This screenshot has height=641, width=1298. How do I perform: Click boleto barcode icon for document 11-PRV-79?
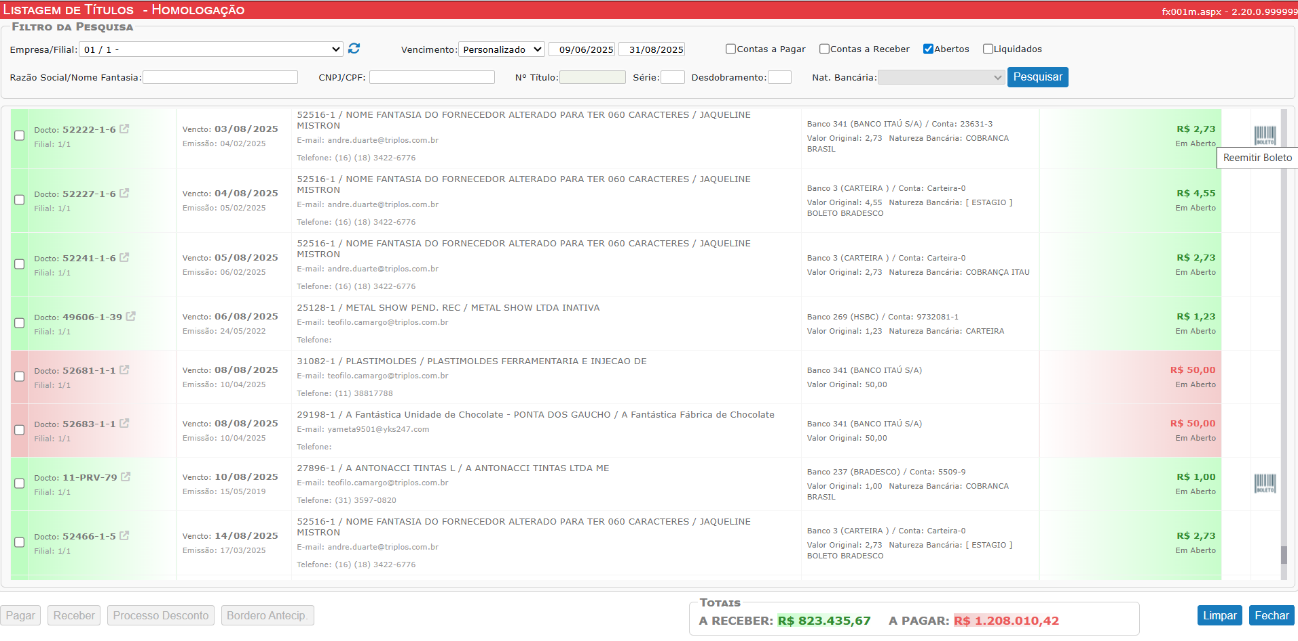1265,484
